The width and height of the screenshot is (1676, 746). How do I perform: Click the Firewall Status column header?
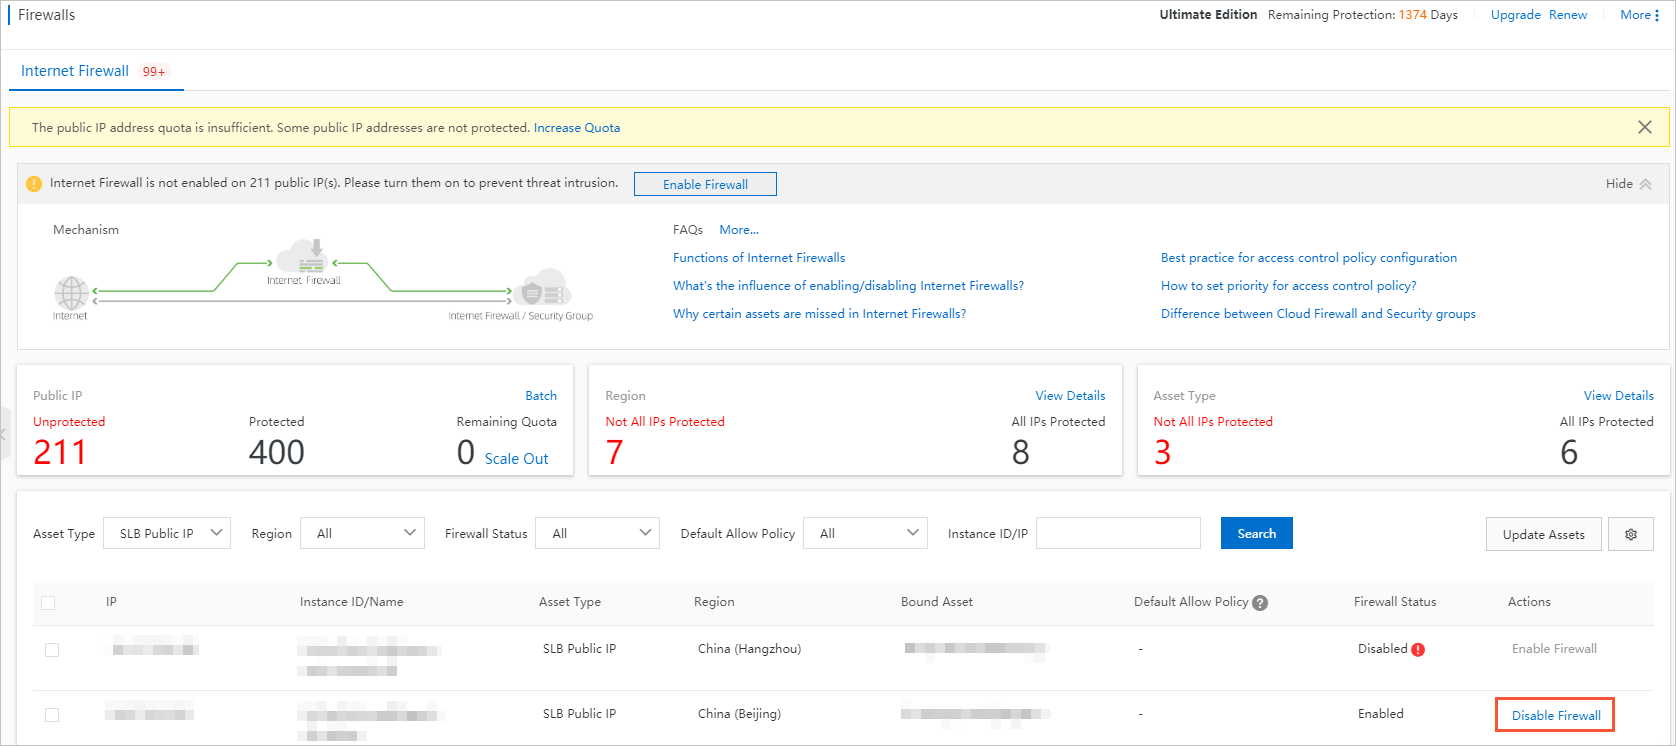coord(1395,602)
